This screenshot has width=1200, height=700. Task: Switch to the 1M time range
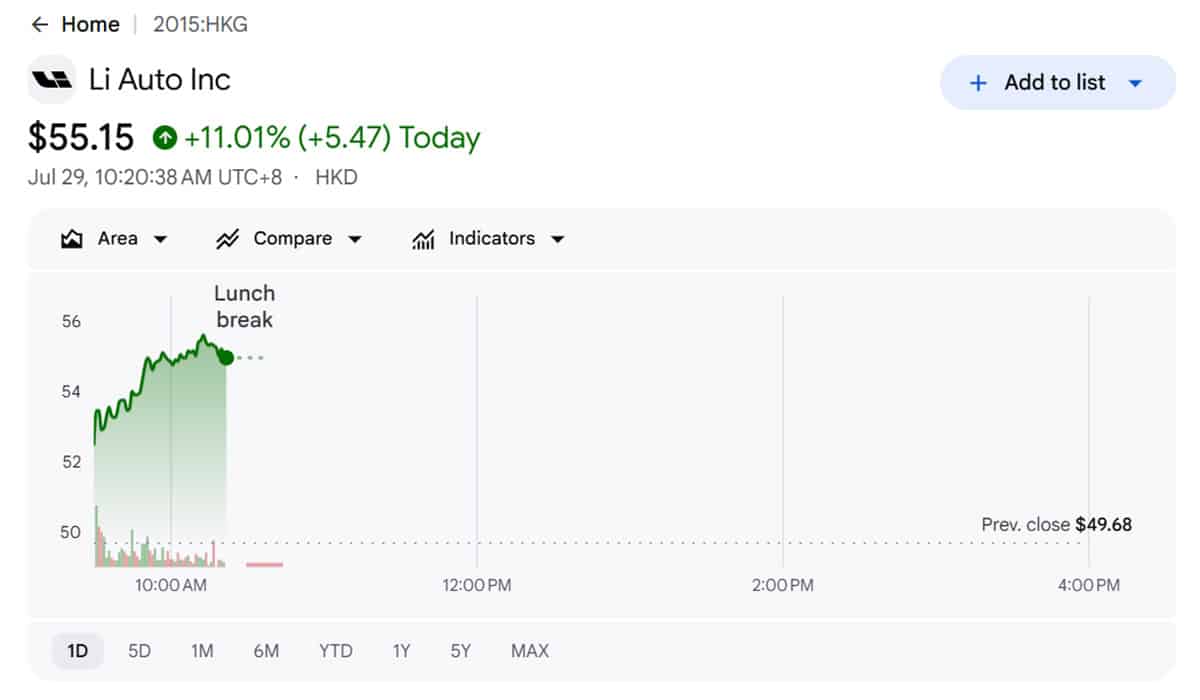click(x=202, y=651)
